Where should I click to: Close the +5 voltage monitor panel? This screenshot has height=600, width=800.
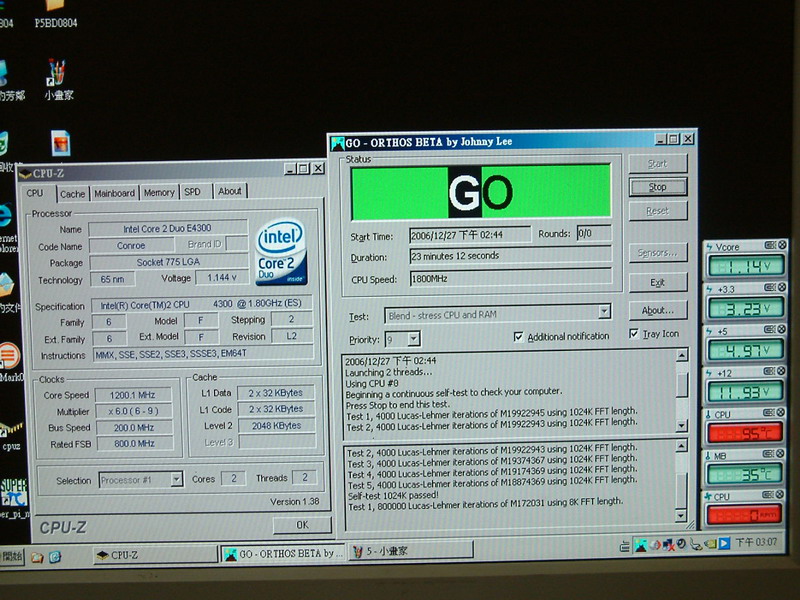tap(782, 329)
